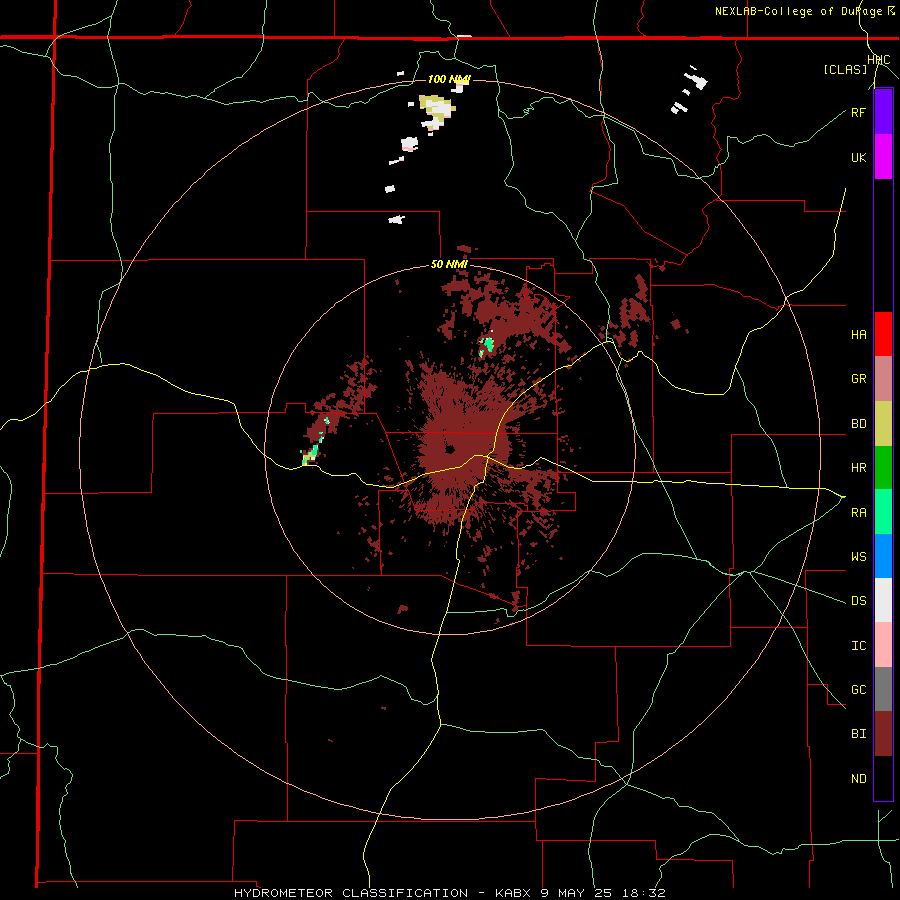Click the '50 NMI' range ring label
The width and height of the screenshot is (900, 900).
449,265
